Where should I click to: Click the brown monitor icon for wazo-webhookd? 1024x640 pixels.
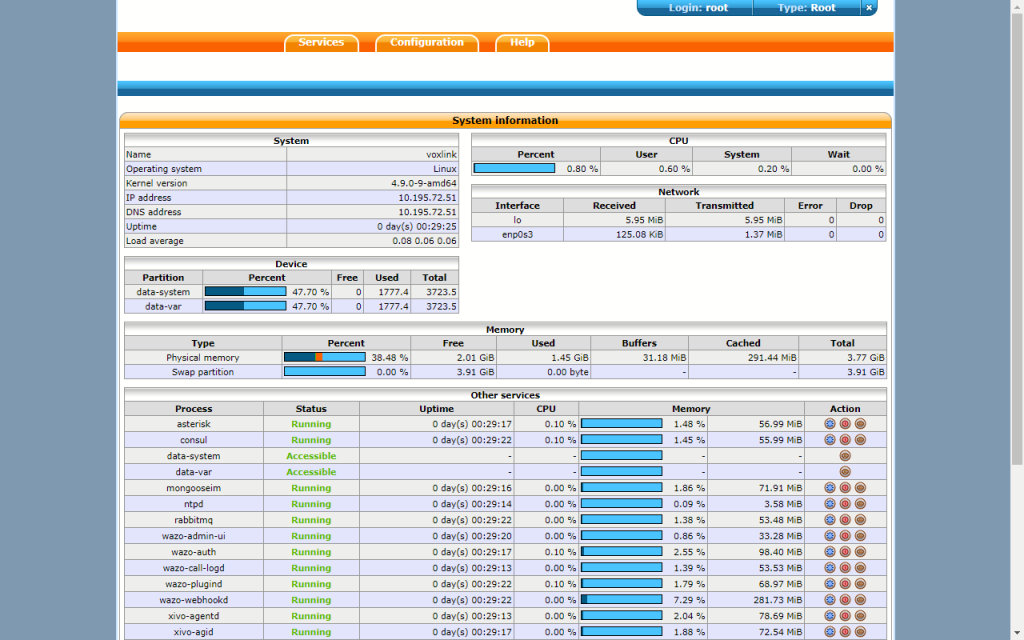(860, 600)
